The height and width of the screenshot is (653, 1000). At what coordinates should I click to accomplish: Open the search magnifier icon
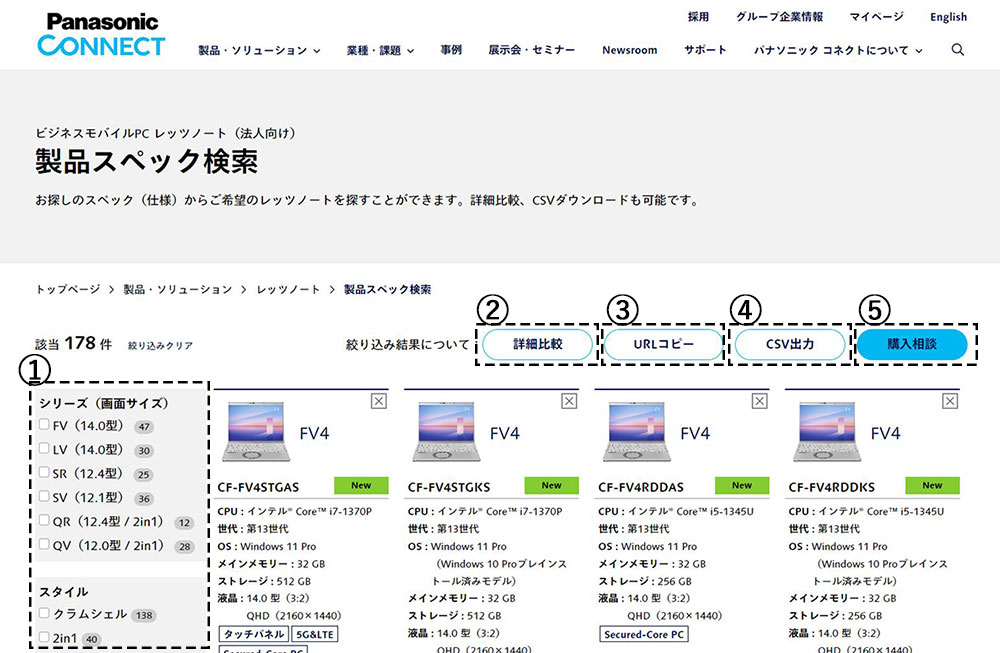(x=958, y=49)
